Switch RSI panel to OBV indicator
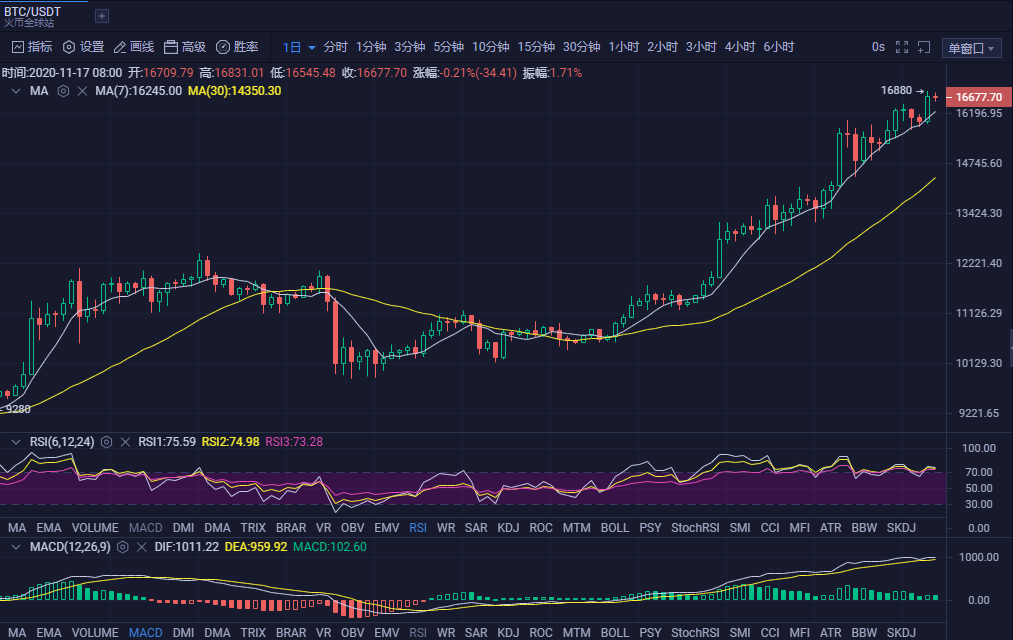The height and width of the screenshot is (640, 1013). tap(352, 528)
